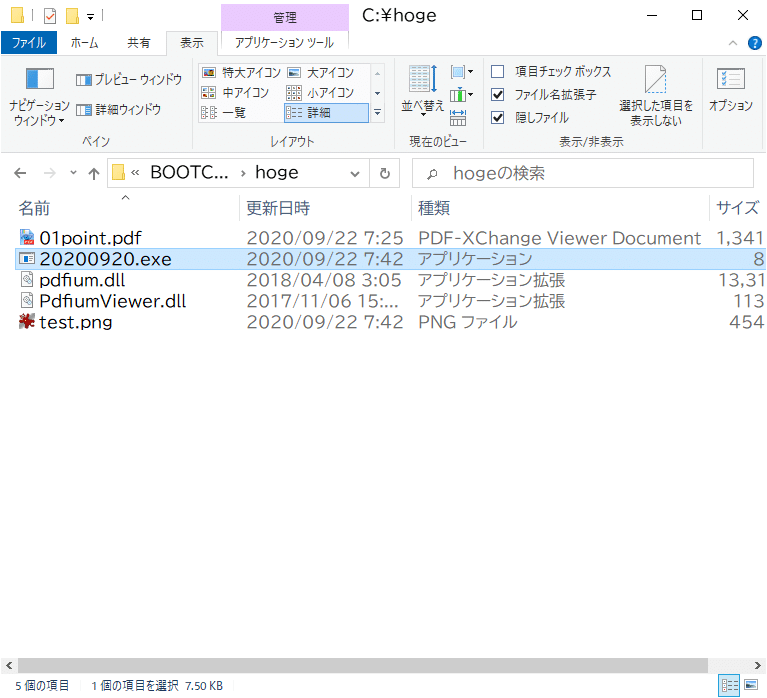This screenshot has height=698, width=767.
Task: Refresh the hoge folder view
Action: click(x=385, y=173)
